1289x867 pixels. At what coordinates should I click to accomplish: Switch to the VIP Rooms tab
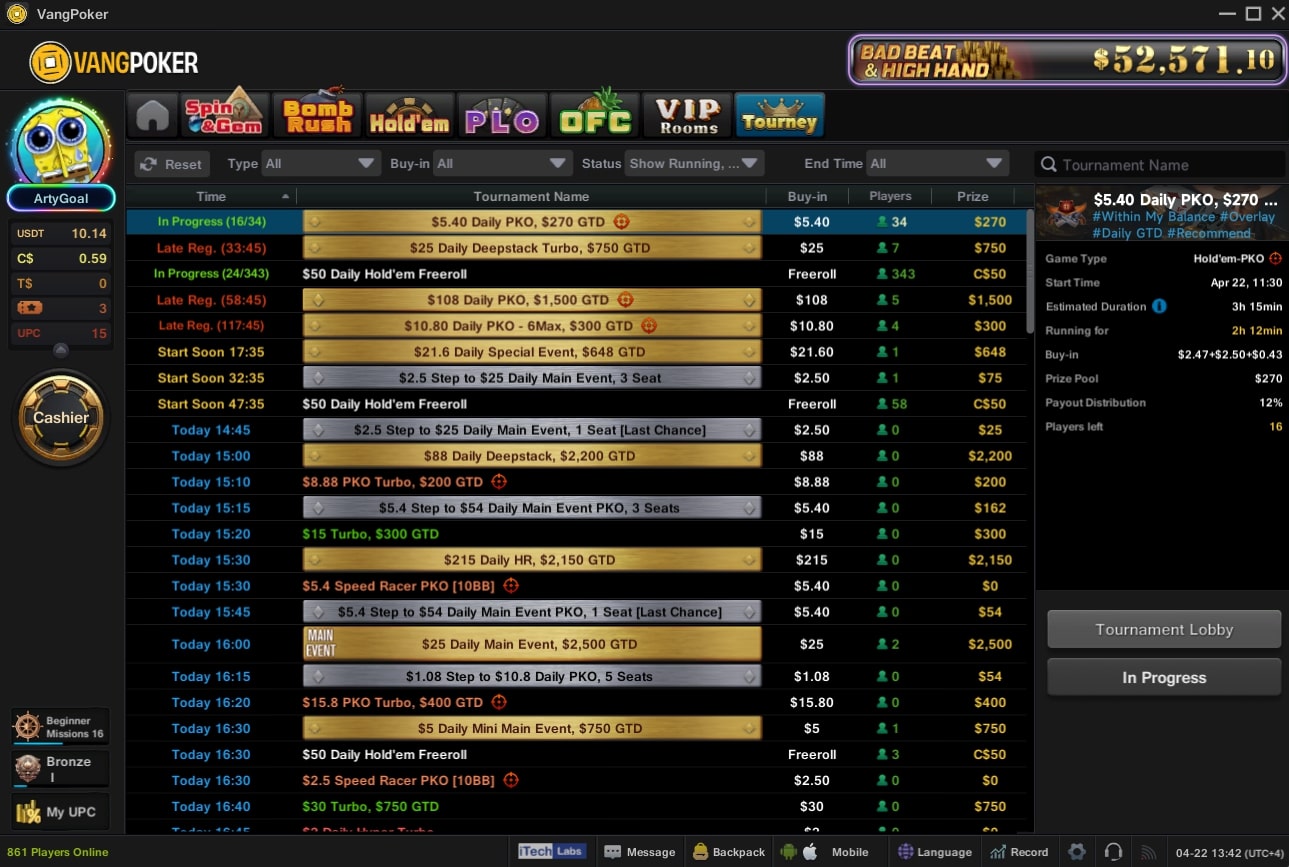[x=687, y=116]
